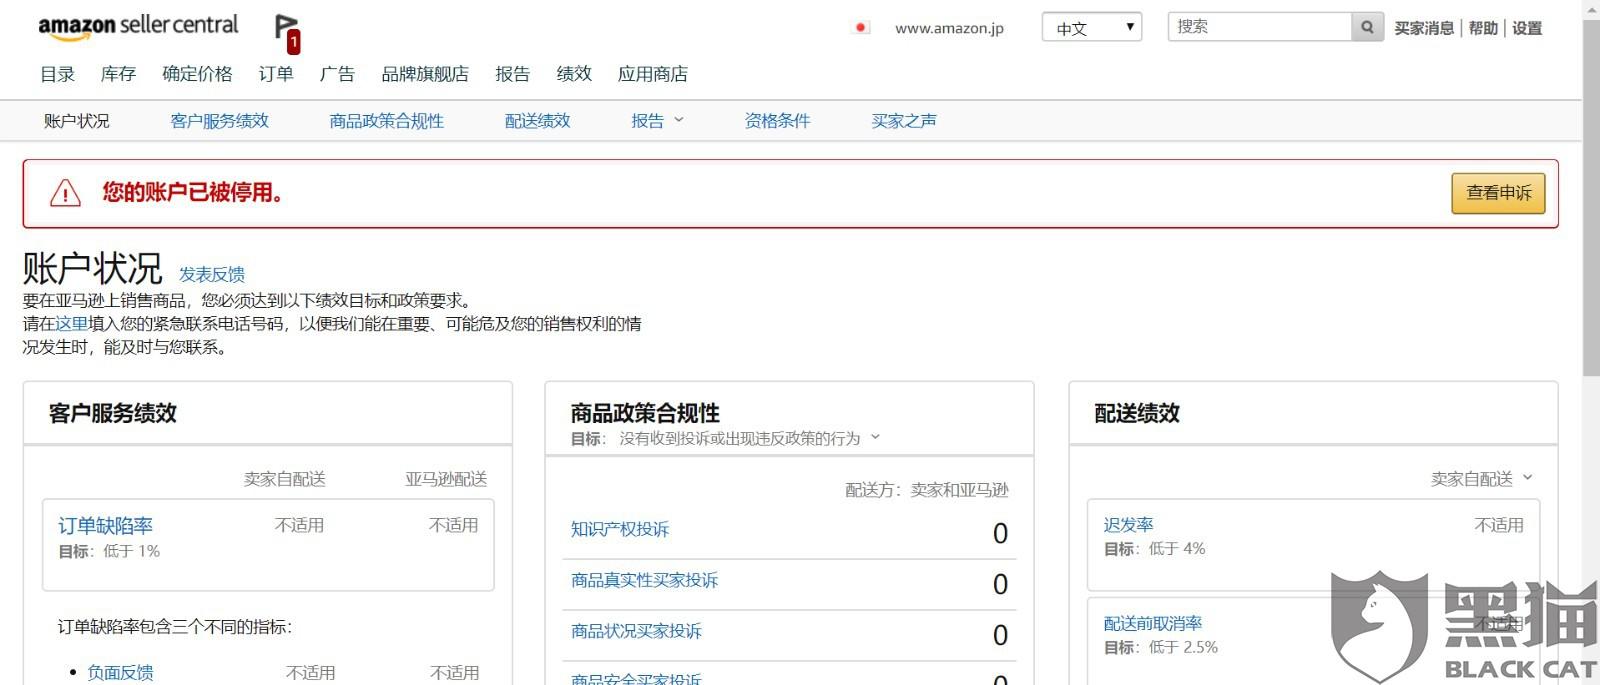Screen dimensions: 1600x685
Task: Click the Amazon Seller Central logo
Action: (x=138, y=27)
